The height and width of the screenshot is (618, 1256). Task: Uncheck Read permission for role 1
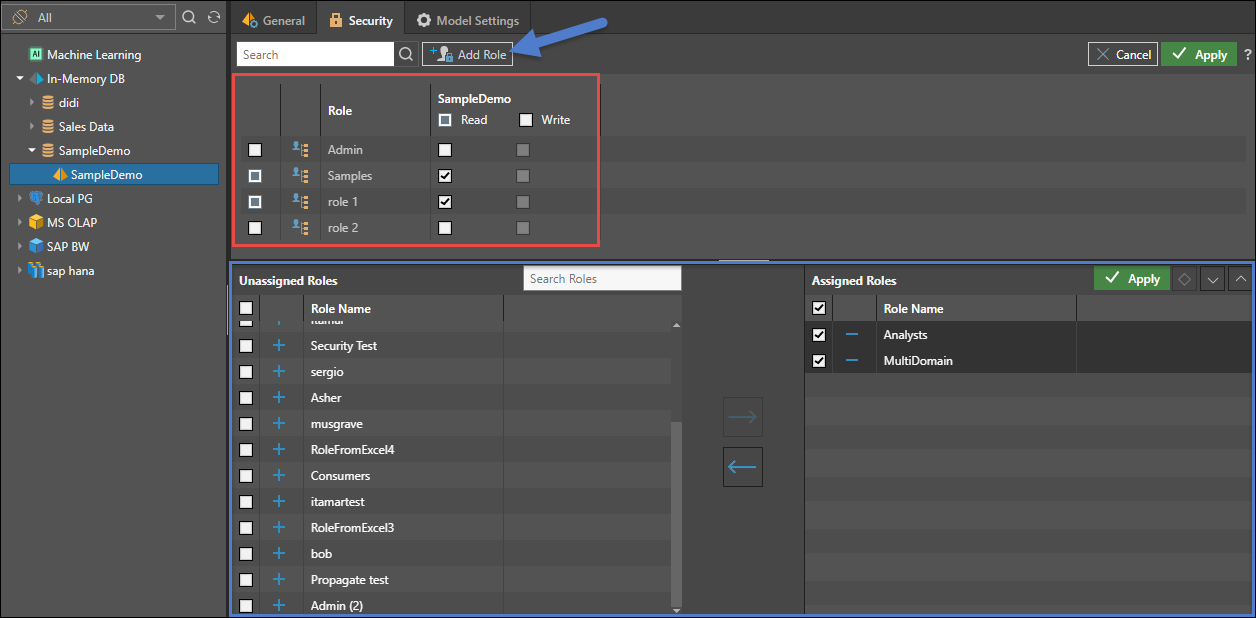coord(445,202)
